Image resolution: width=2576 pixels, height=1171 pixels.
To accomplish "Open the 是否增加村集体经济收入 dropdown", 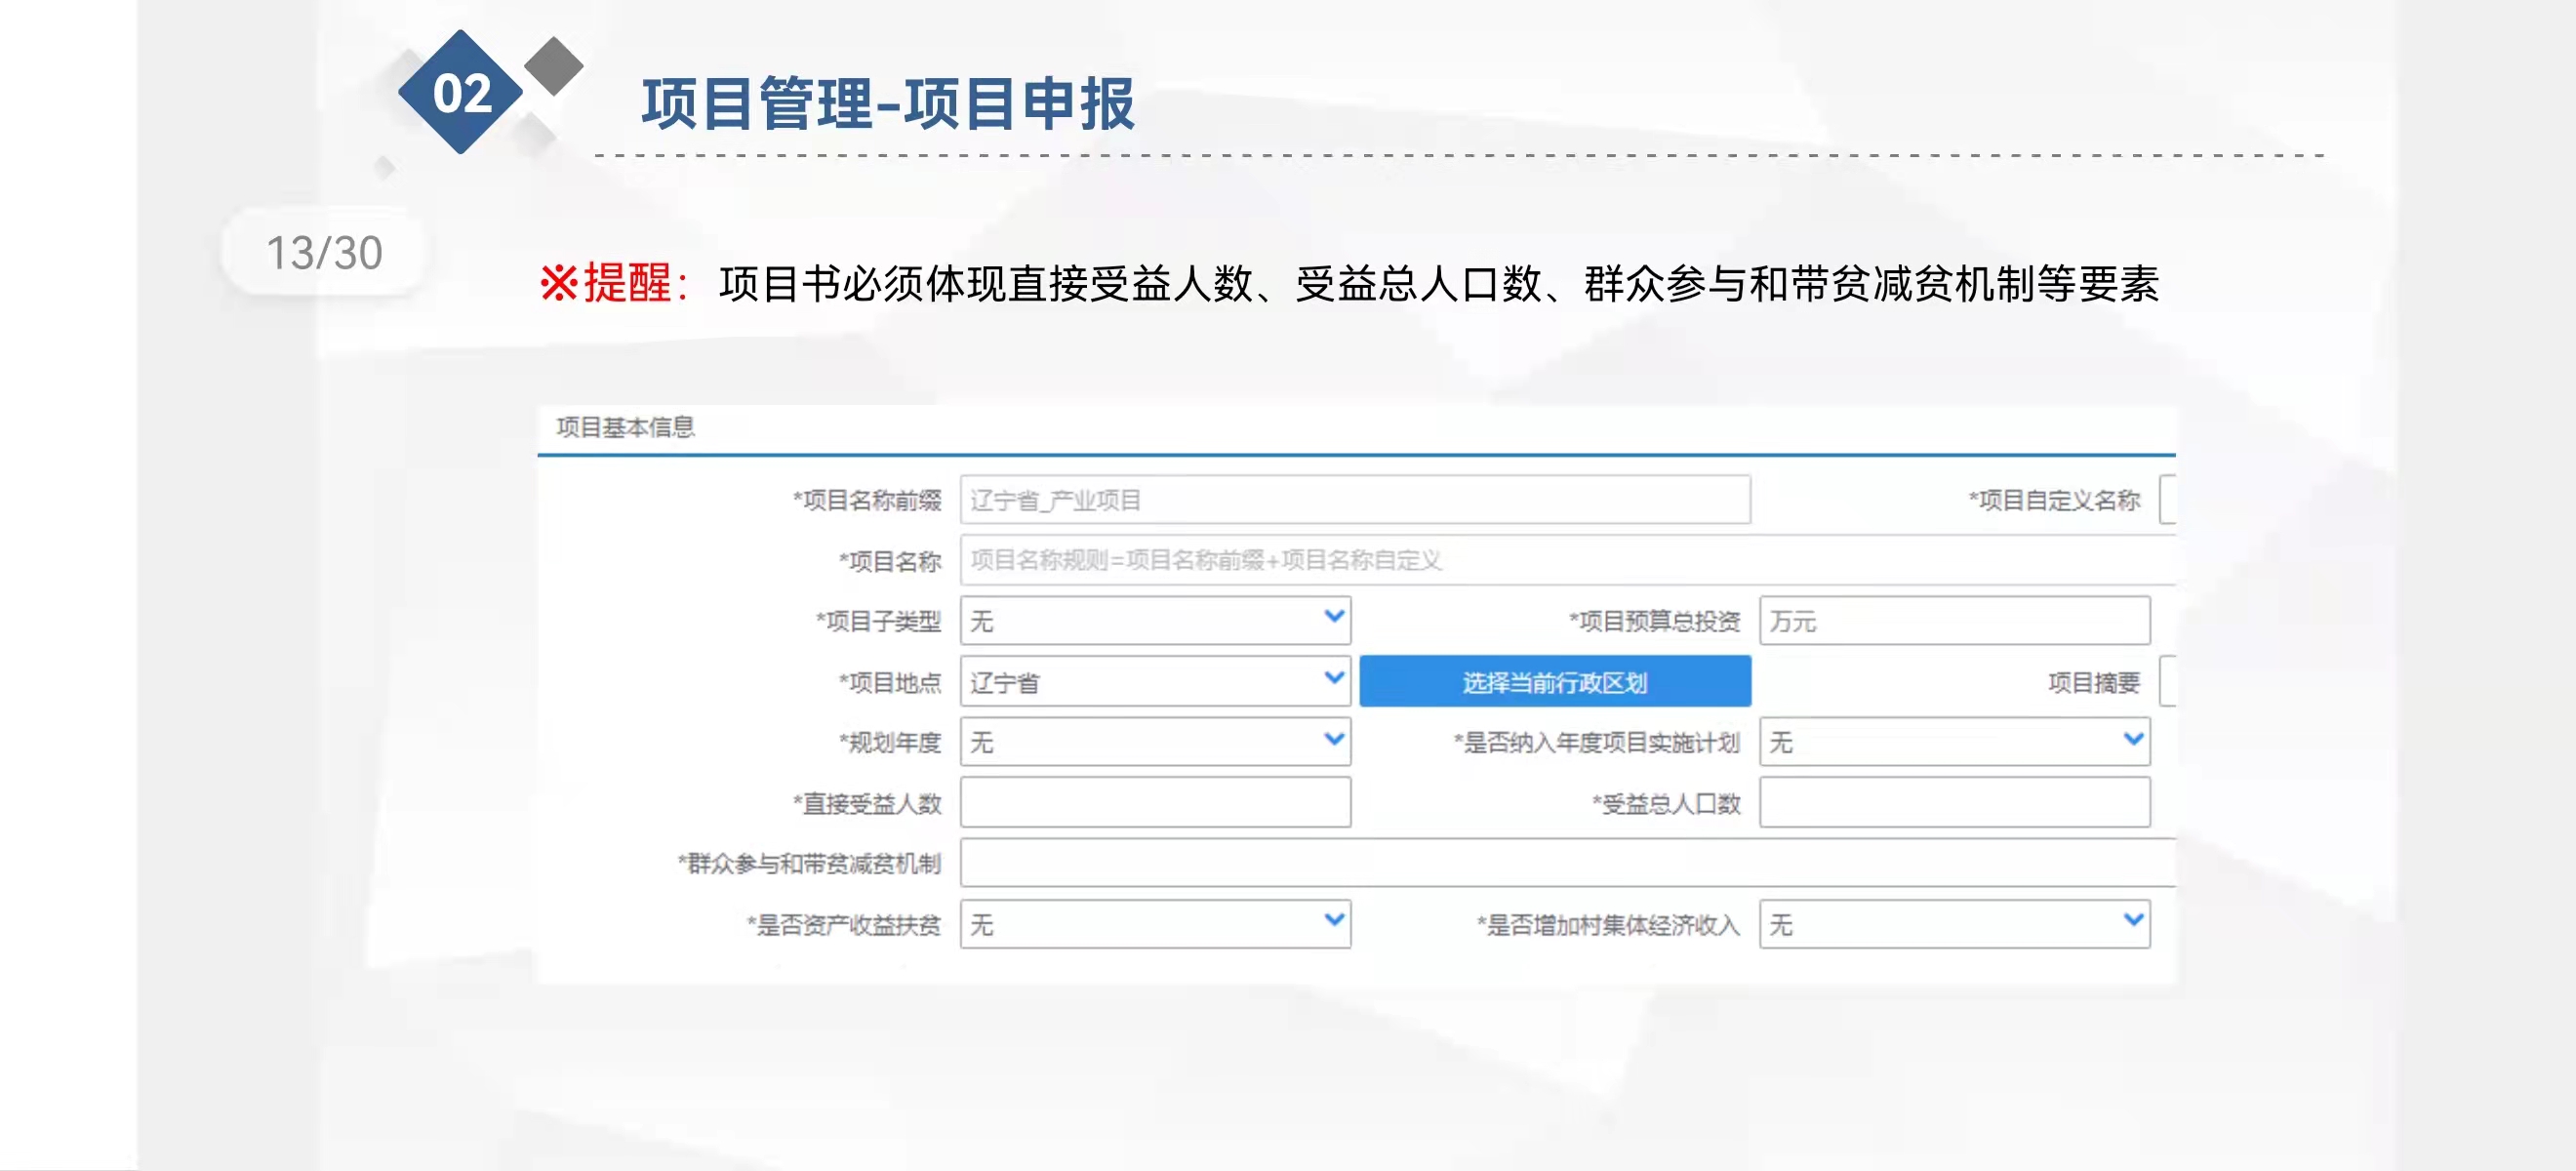I will (x=1954, y=924).
